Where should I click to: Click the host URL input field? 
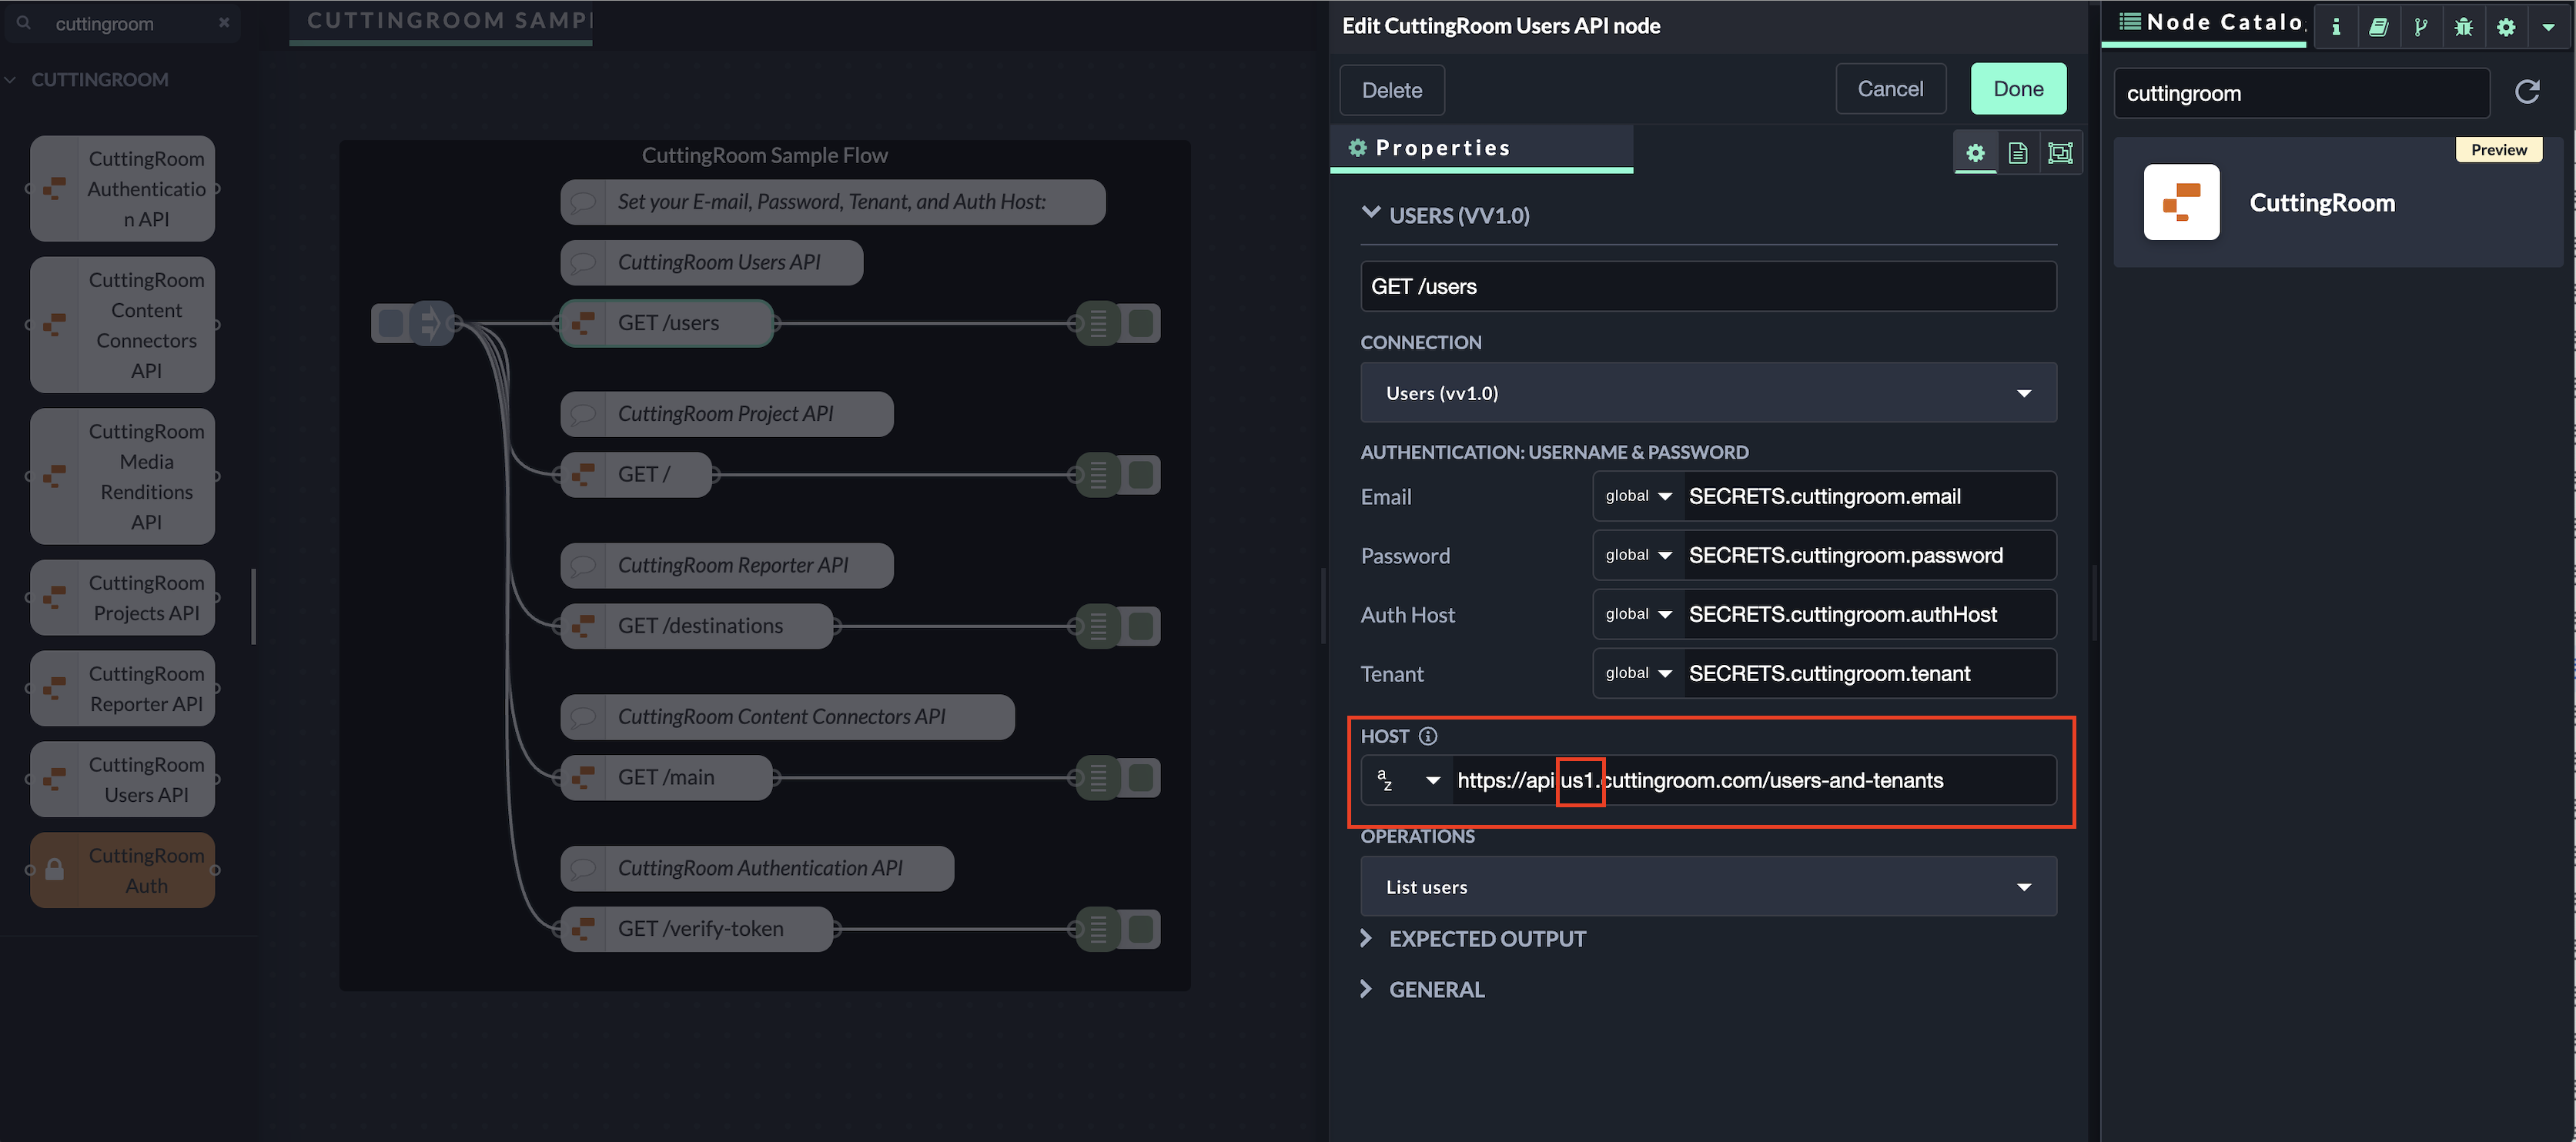click(1750, 780)
